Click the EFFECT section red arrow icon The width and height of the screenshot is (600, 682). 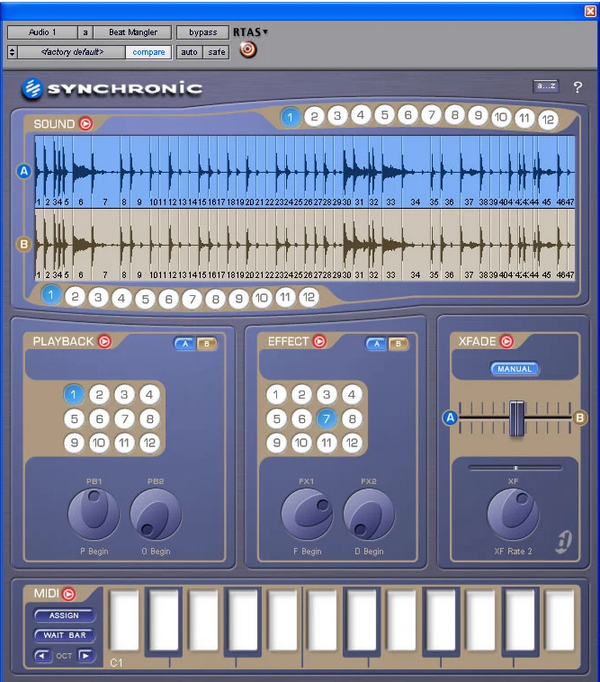pos(319,341)
